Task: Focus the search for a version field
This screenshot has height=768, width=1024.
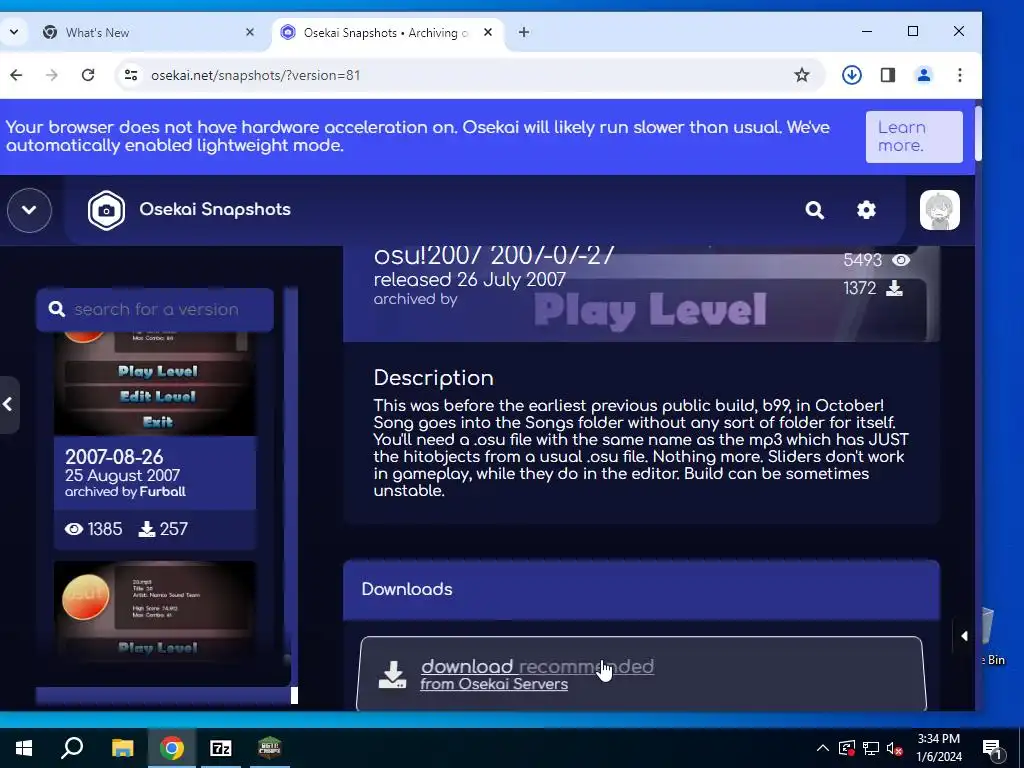Action: pyautogui.click(x=155, y=310)
